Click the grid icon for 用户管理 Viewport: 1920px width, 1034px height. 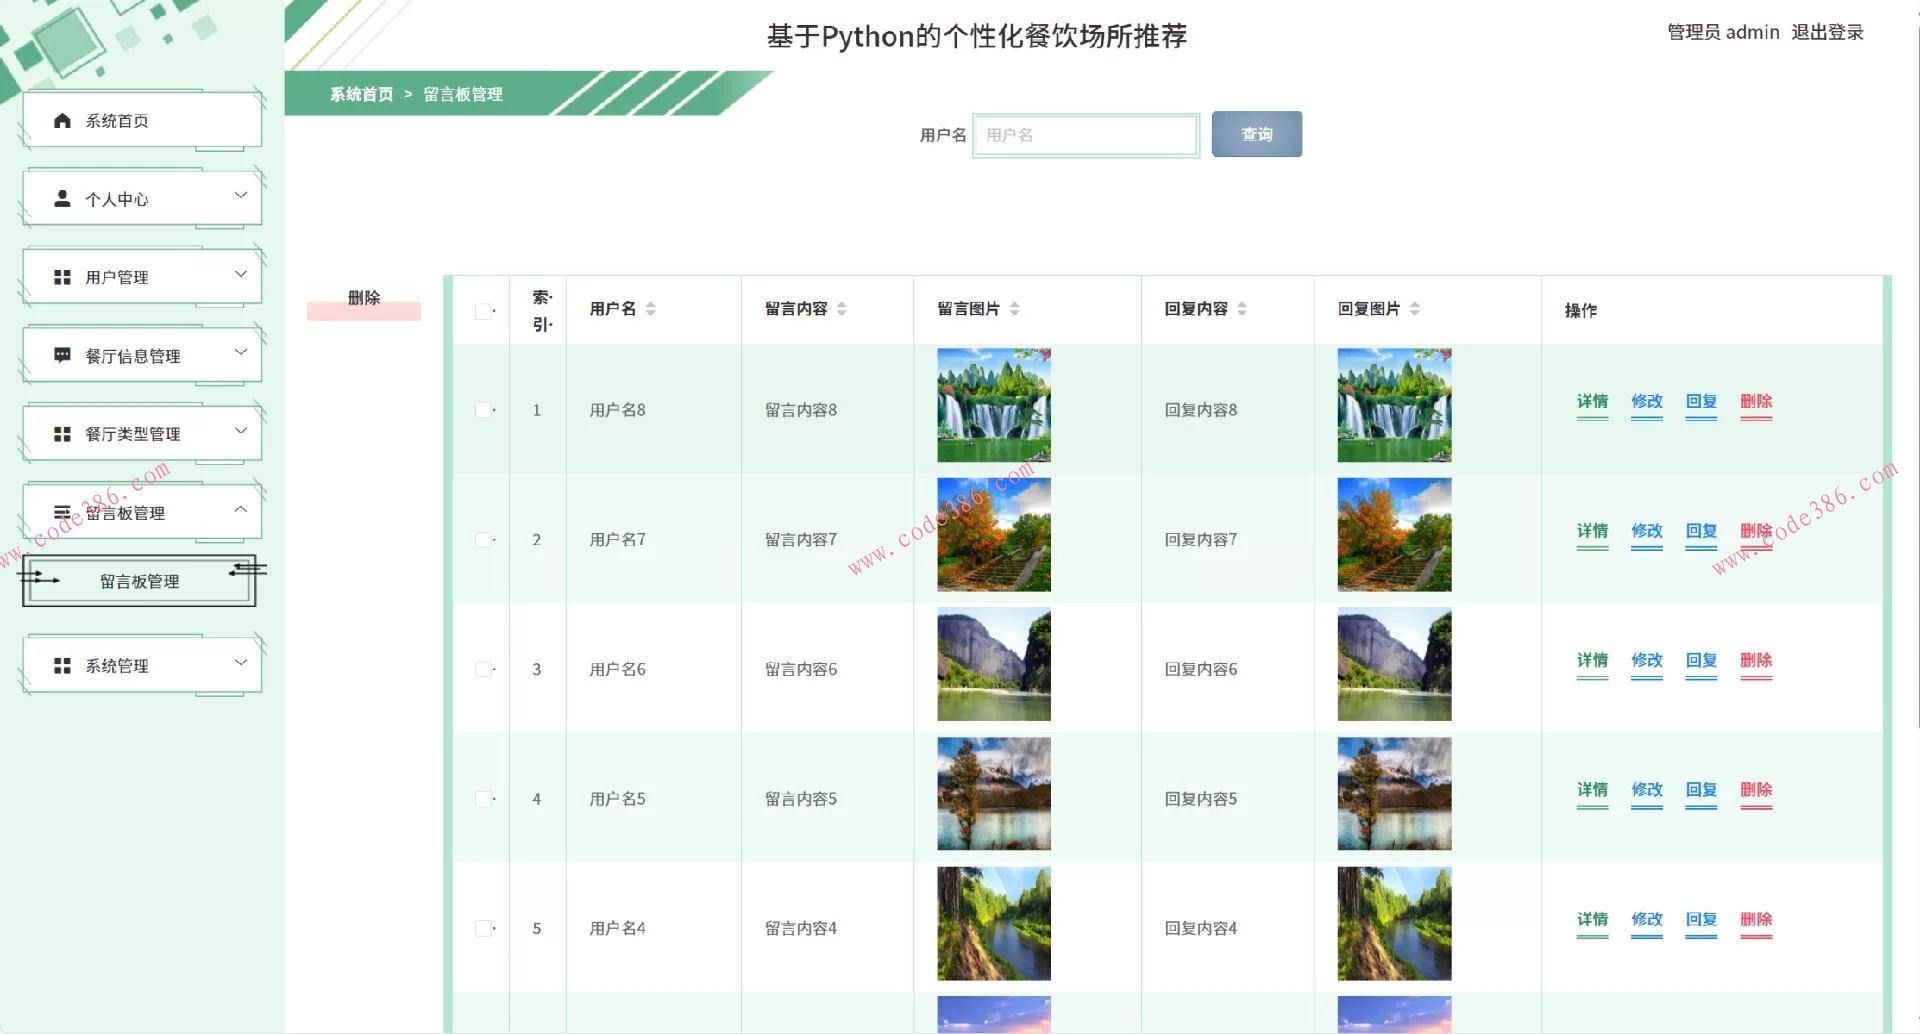point(62,277)
